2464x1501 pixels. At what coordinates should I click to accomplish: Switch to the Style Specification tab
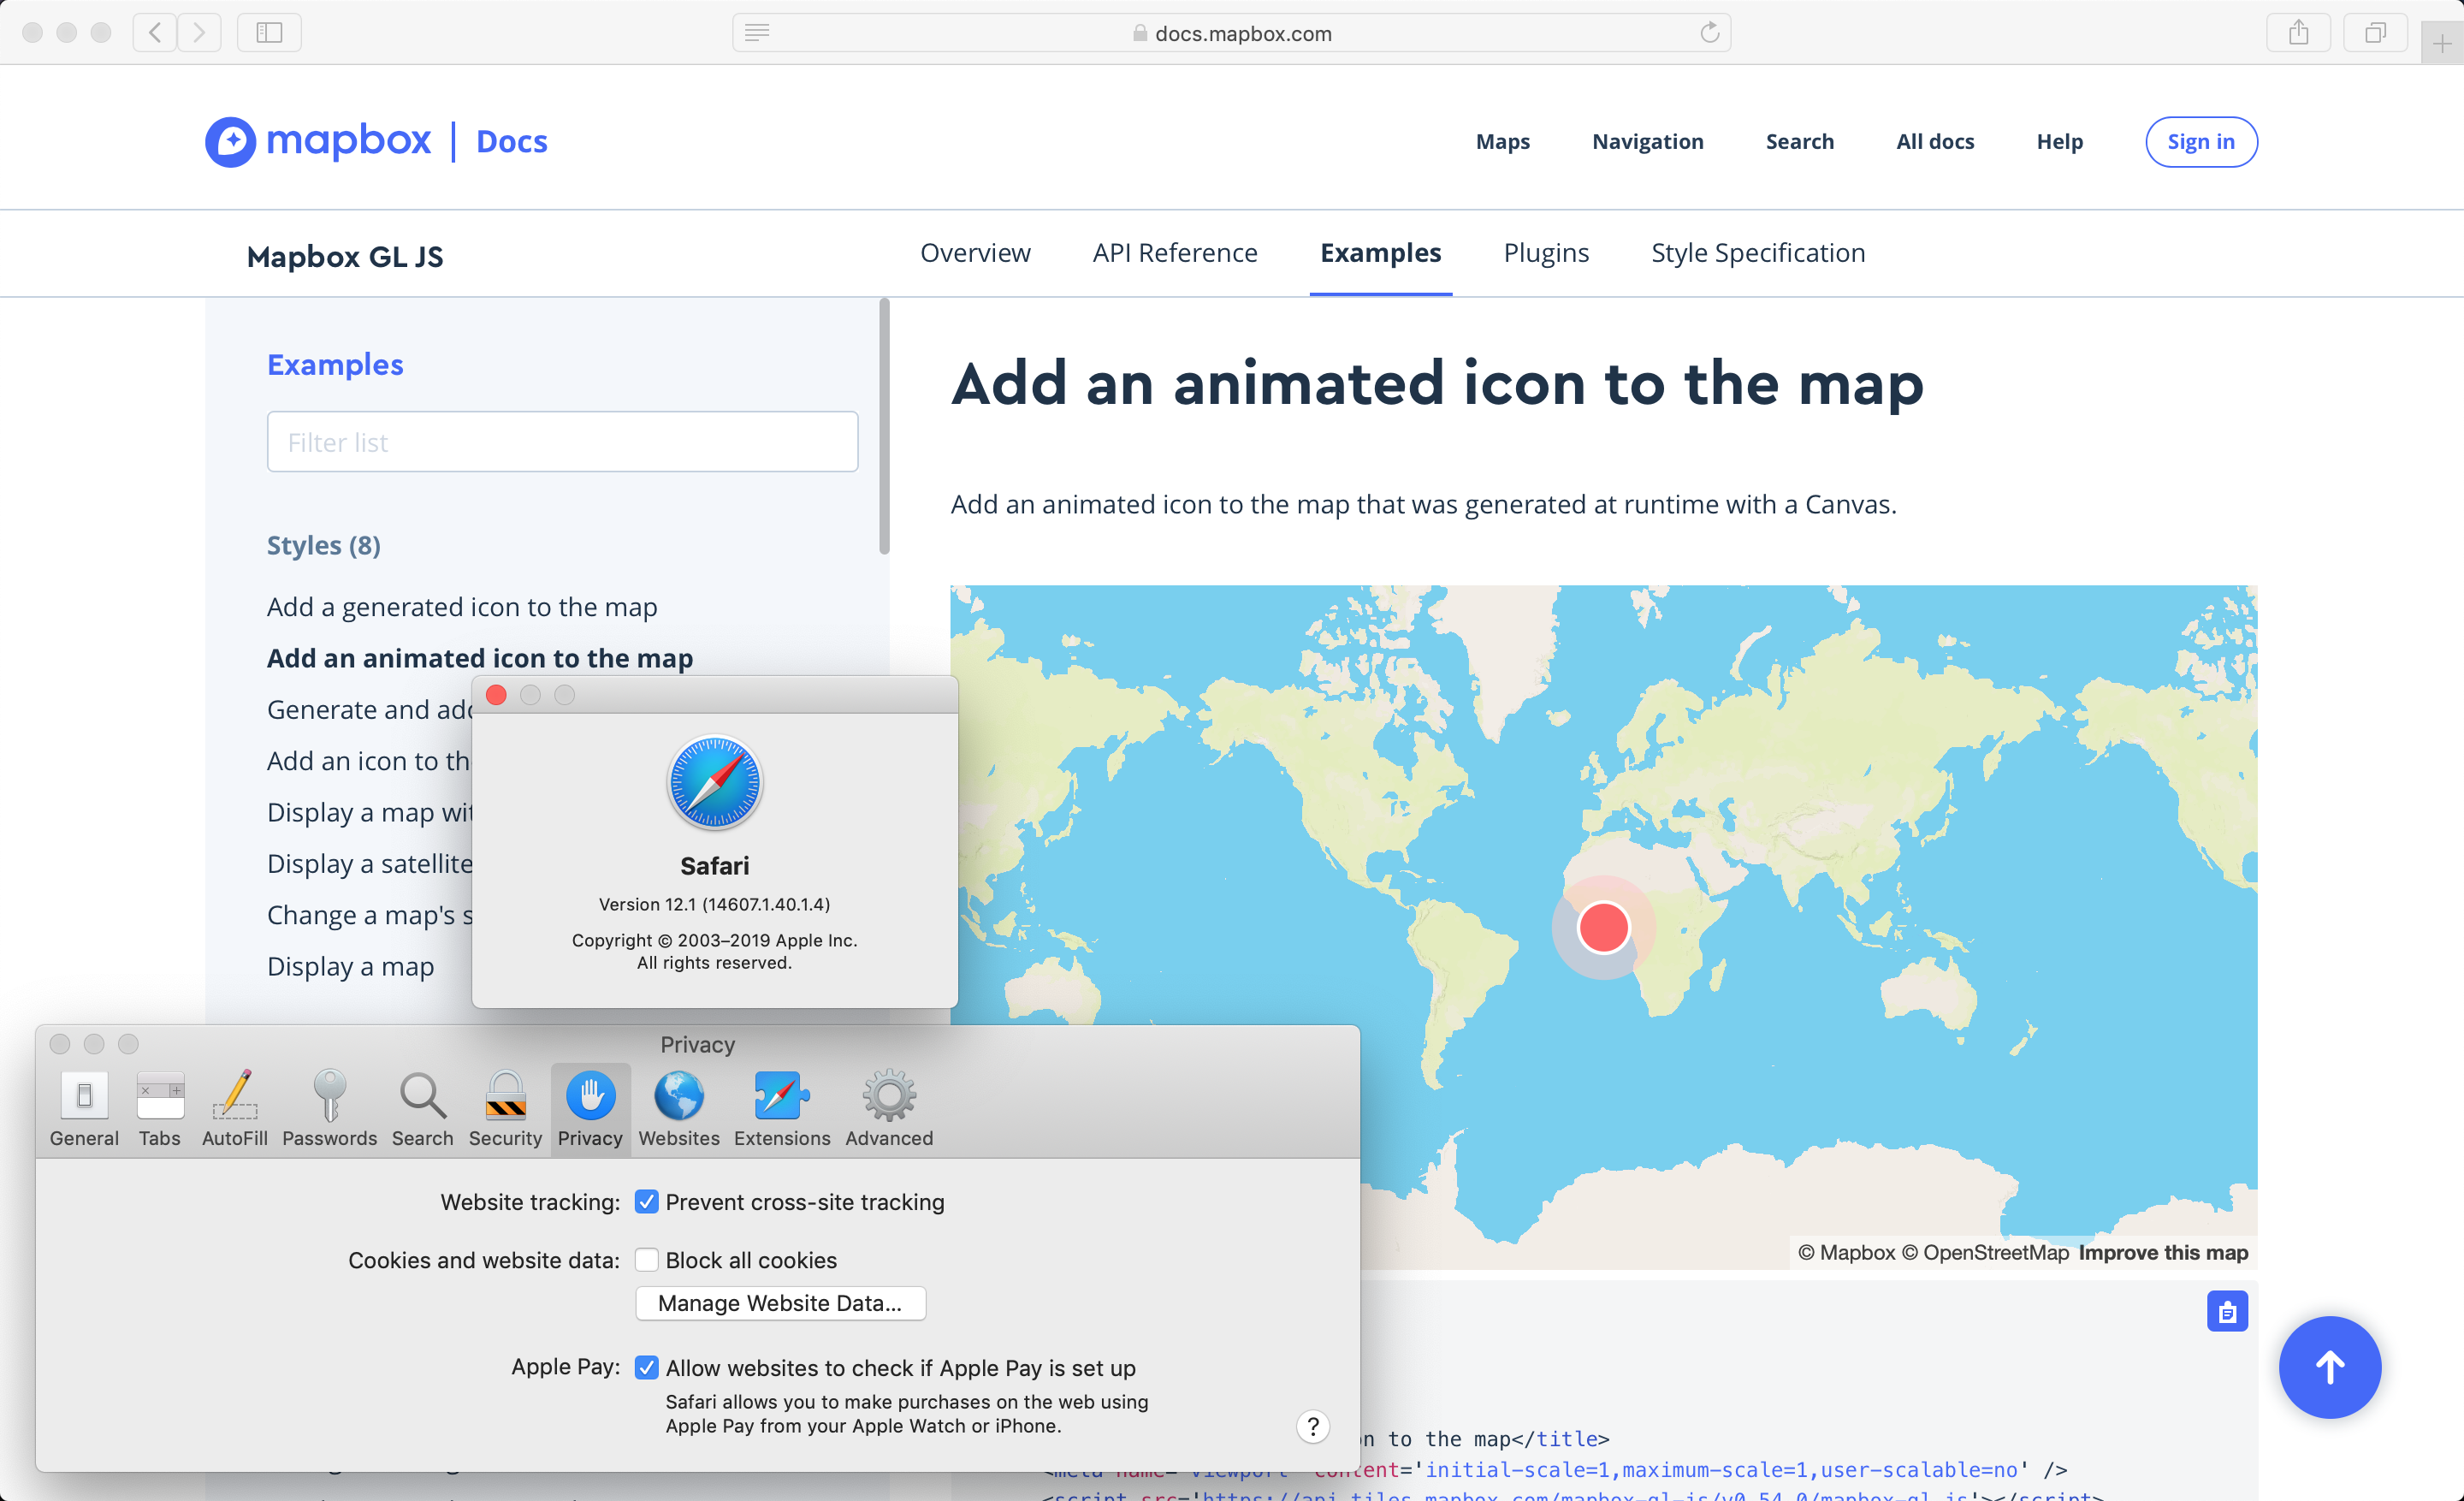click(x=1757, y=253)
